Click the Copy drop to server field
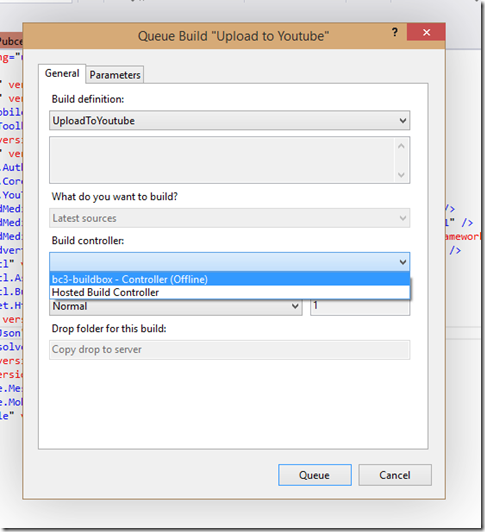 pyautogui.click(x=229, y=349)
